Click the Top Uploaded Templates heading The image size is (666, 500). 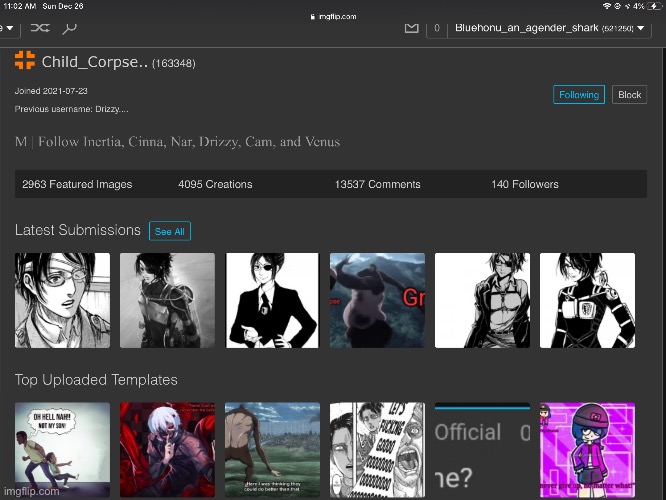96,379
